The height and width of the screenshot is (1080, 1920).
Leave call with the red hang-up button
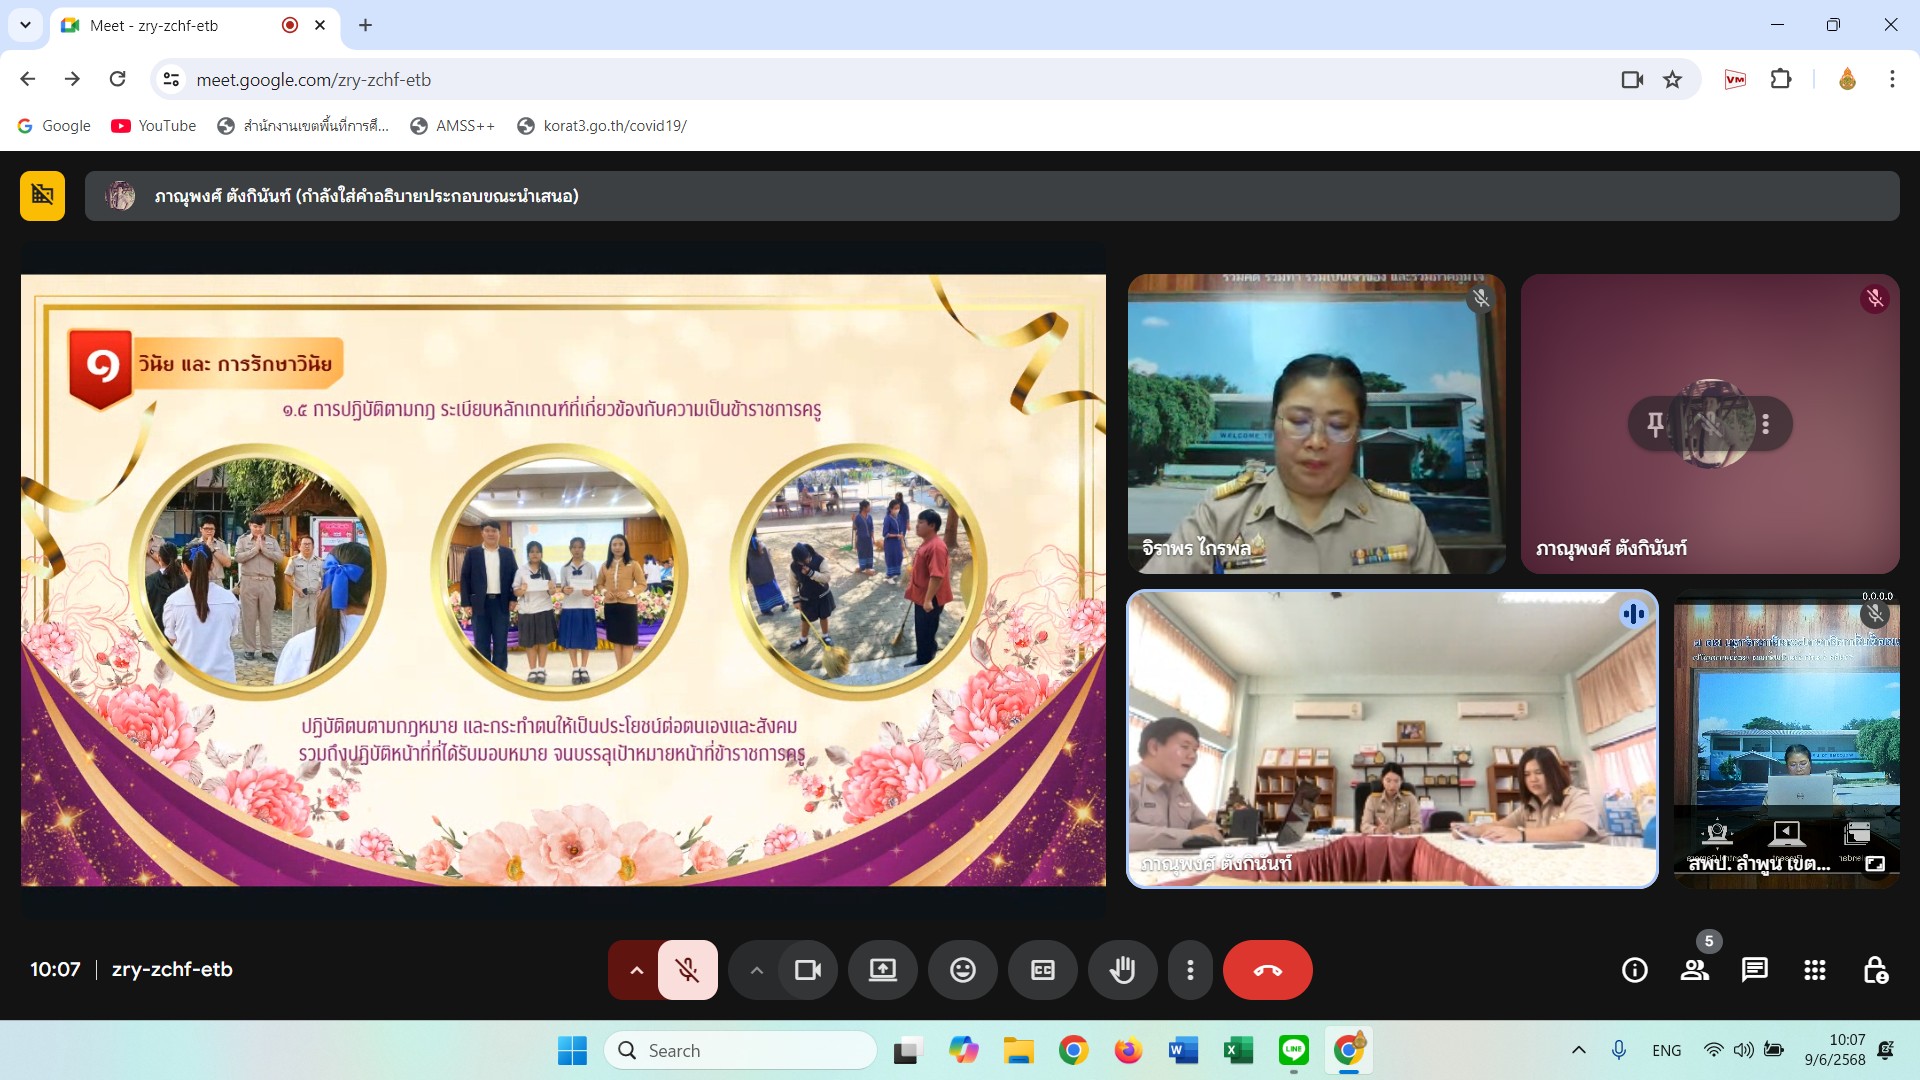1267,970
